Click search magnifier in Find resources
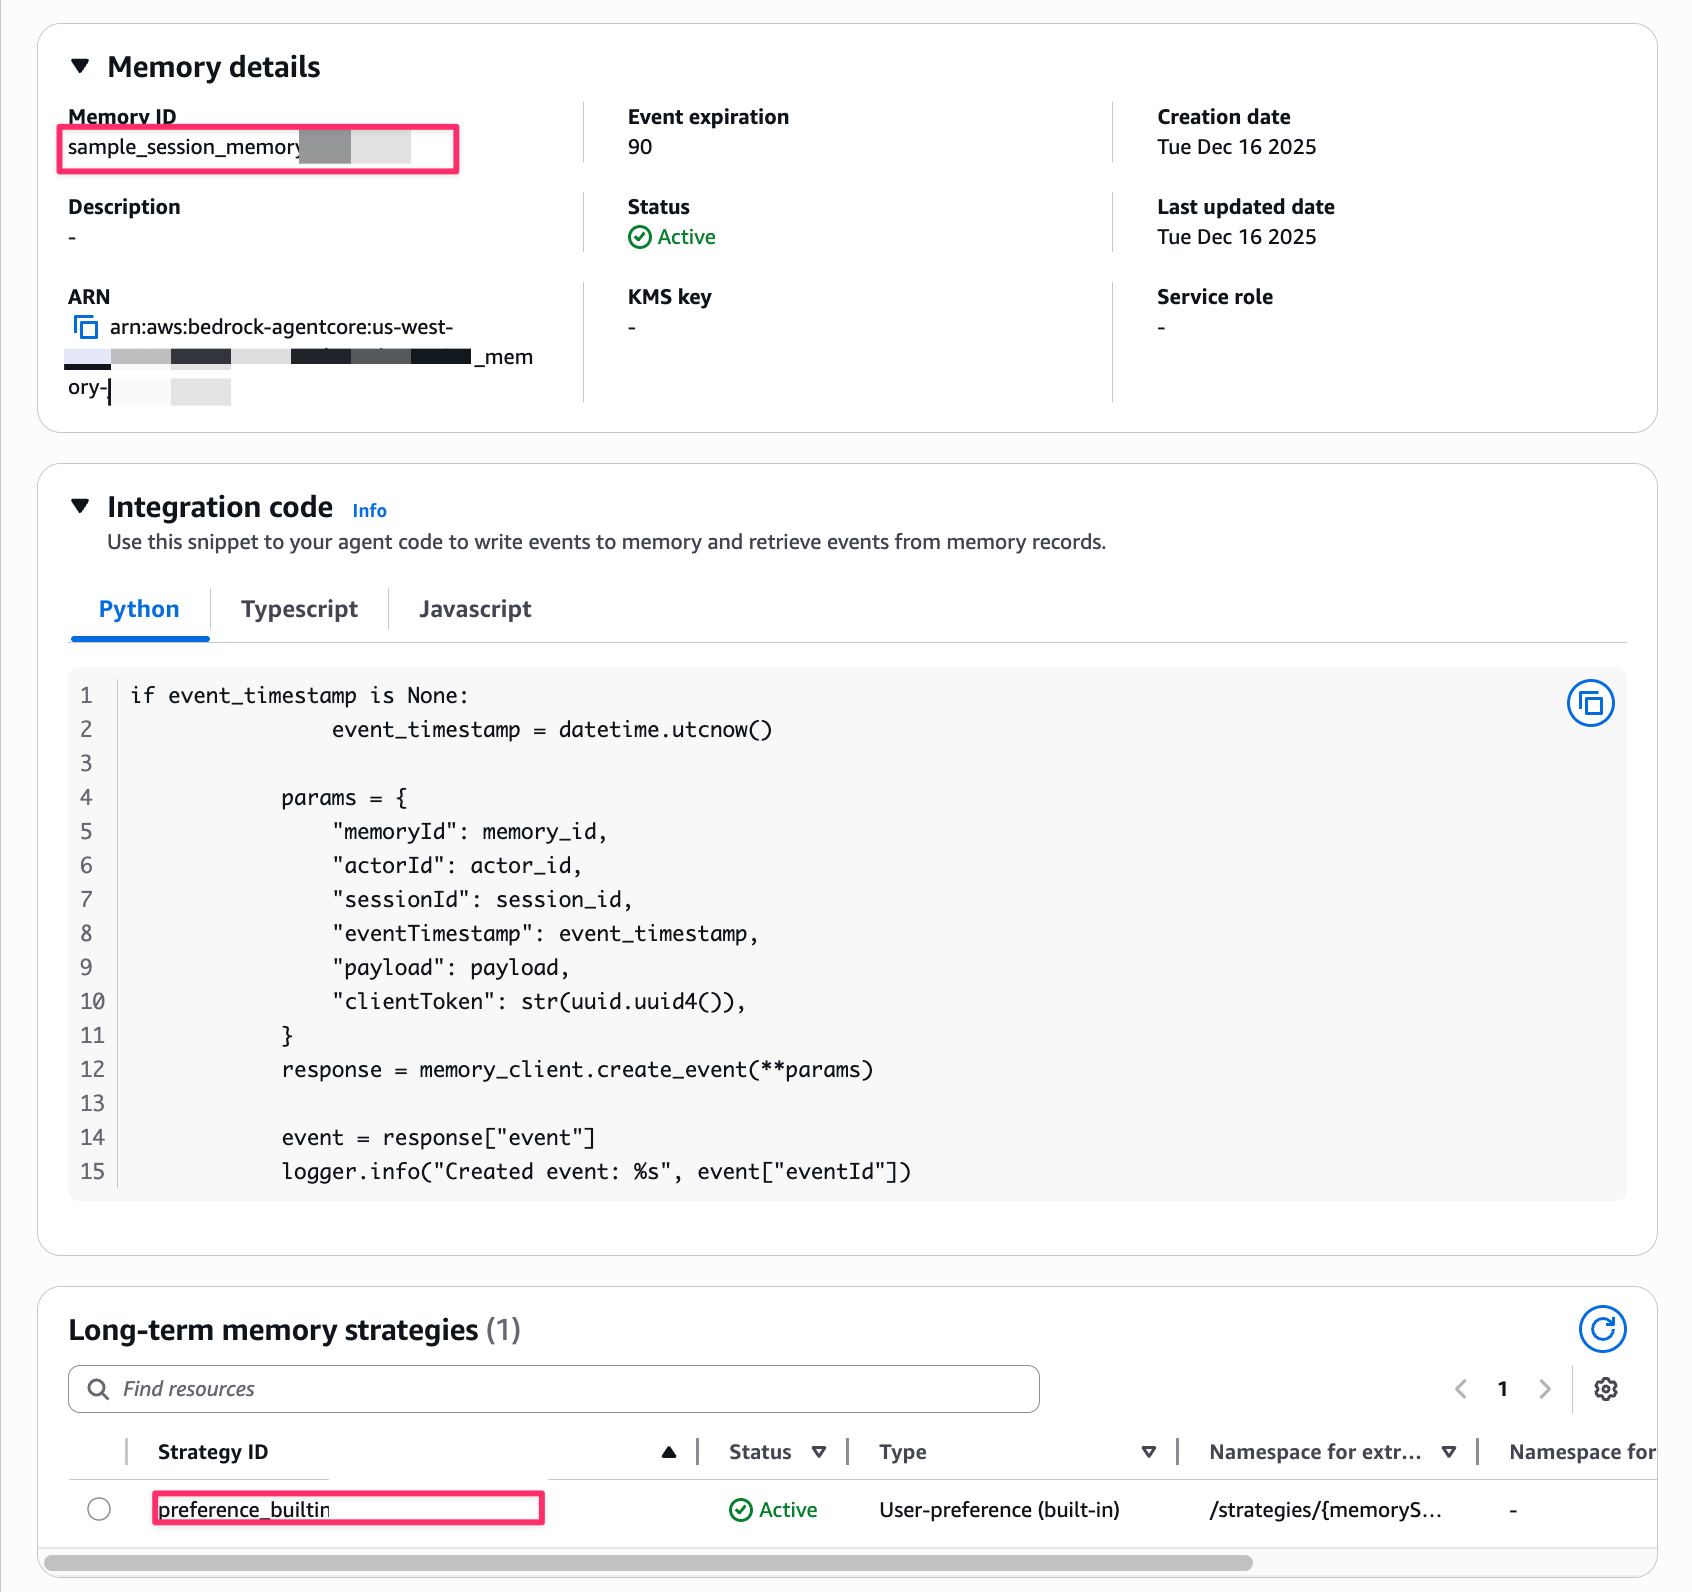 (x=98, y=1389)
